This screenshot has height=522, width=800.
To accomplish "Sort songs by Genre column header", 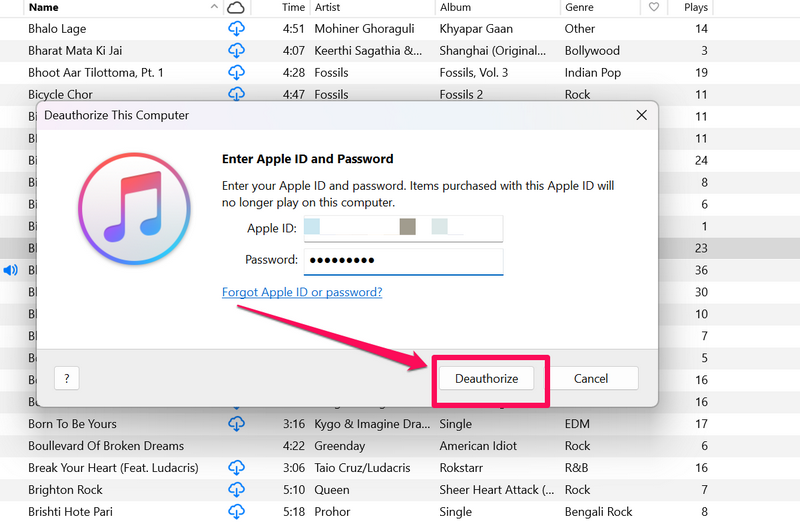I will pos(579,7).
